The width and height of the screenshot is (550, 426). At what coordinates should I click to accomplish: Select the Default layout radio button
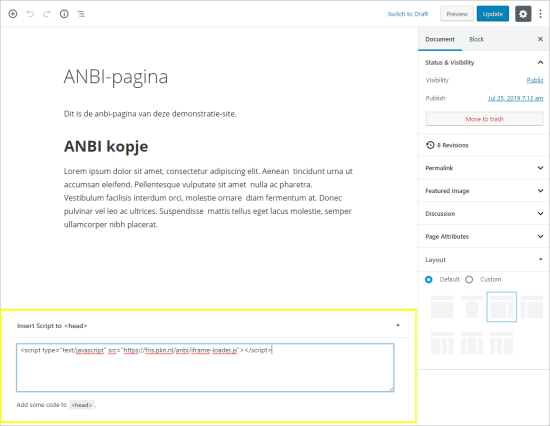pyautogui.click(x=429, y=280)
